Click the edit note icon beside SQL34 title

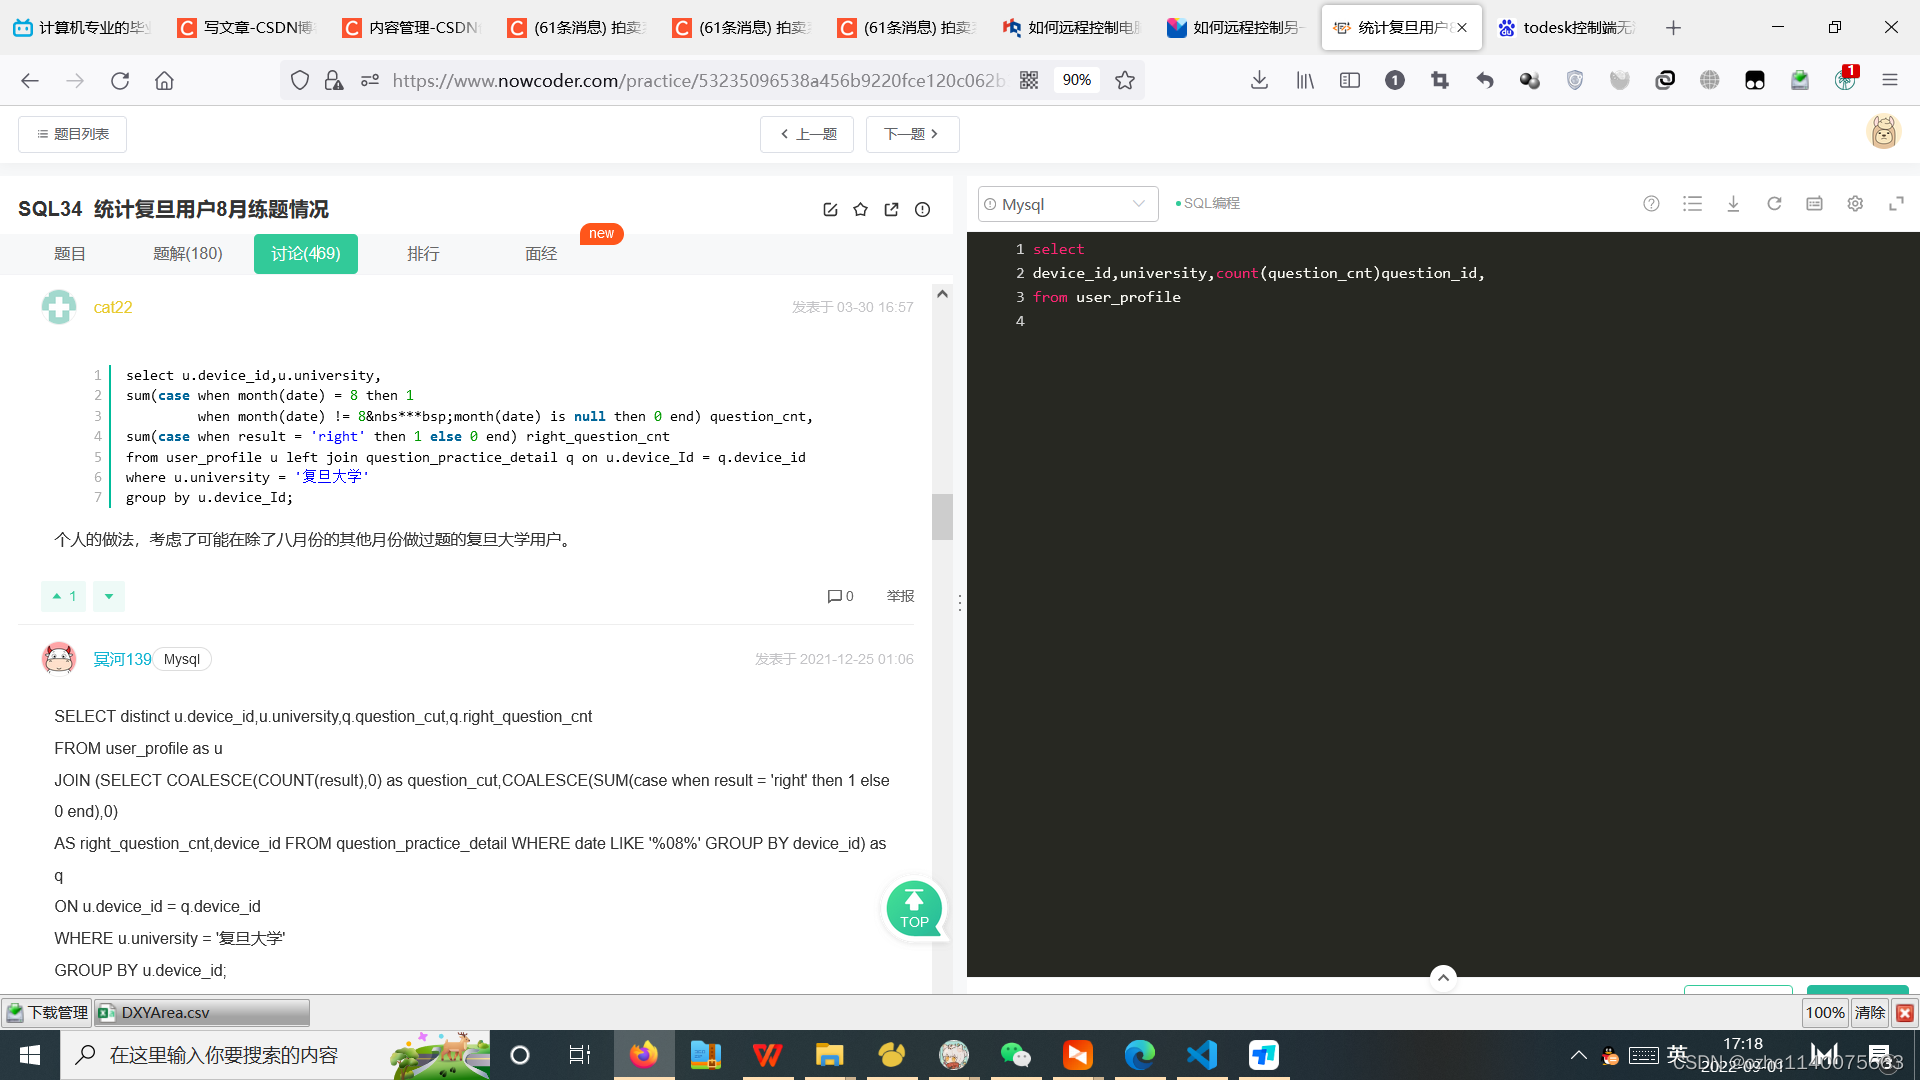(830, 209)
